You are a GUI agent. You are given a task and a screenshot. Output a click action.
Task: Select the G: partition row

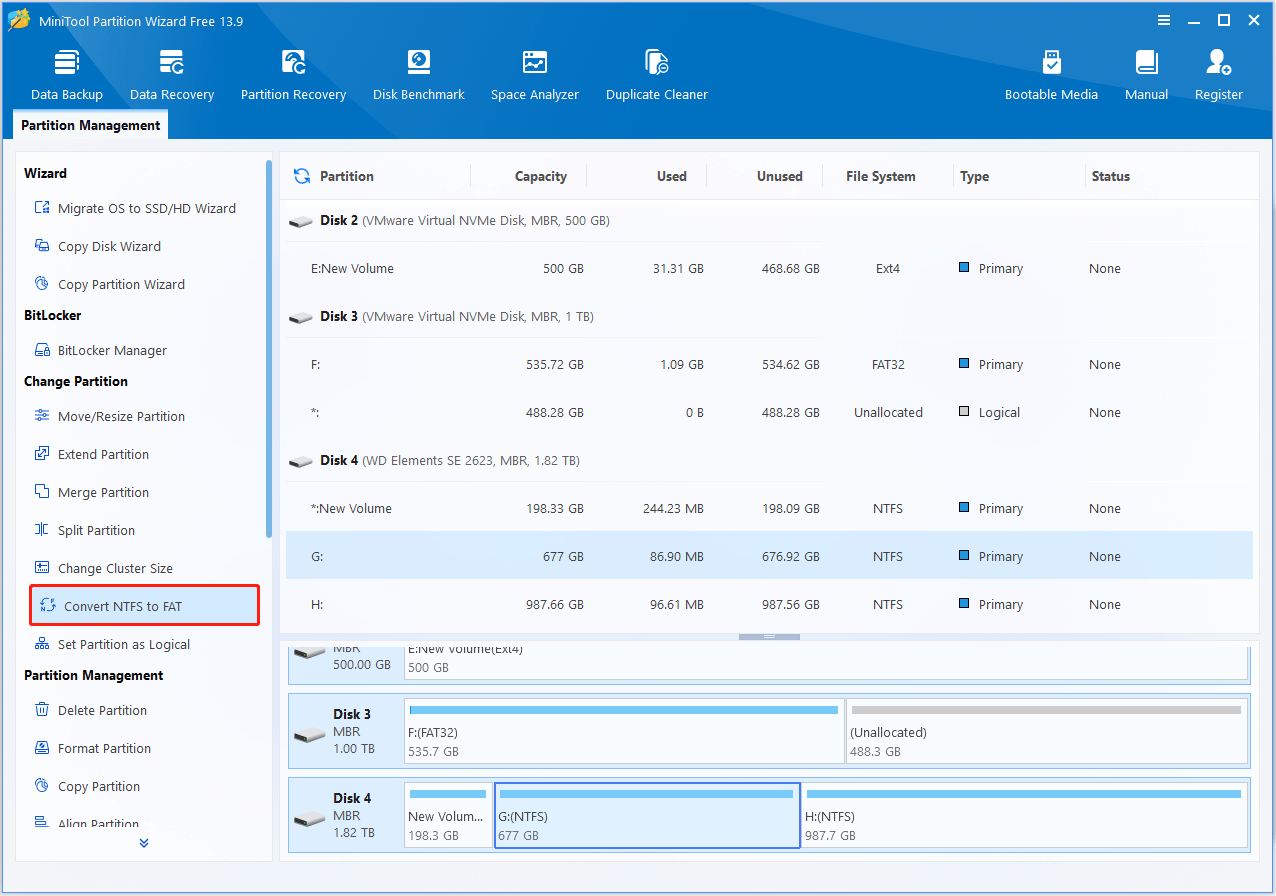click(x=769, y=556)
